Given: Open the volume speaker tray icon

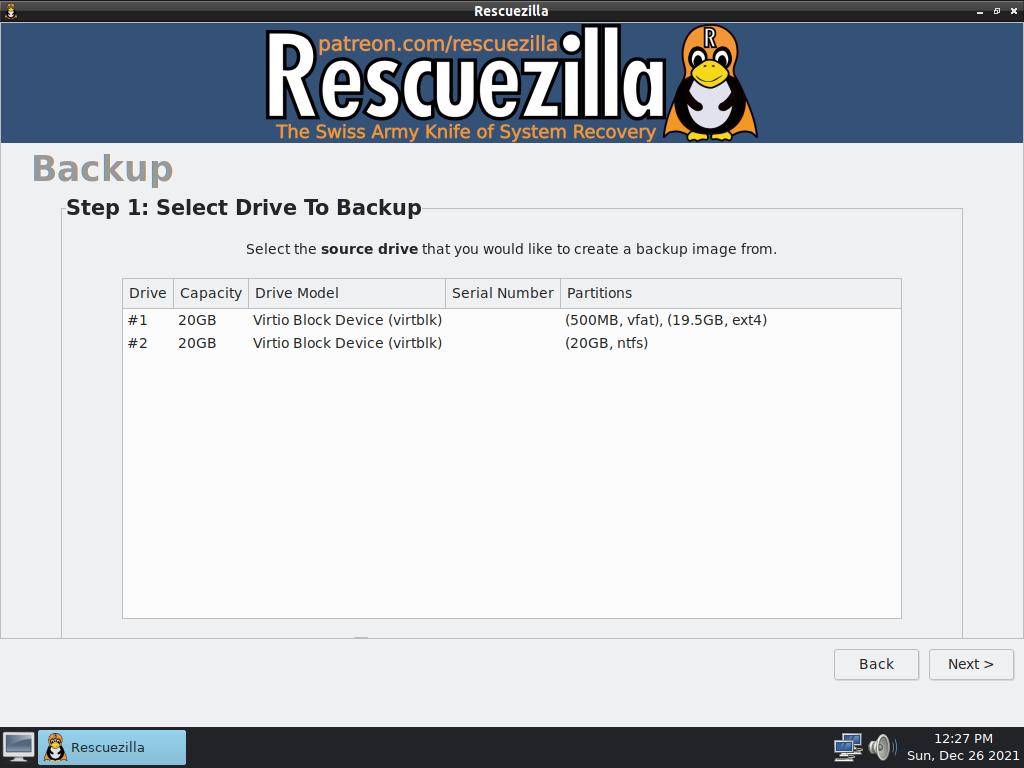Looking at the screenshot, I should (x=882, y=747).
